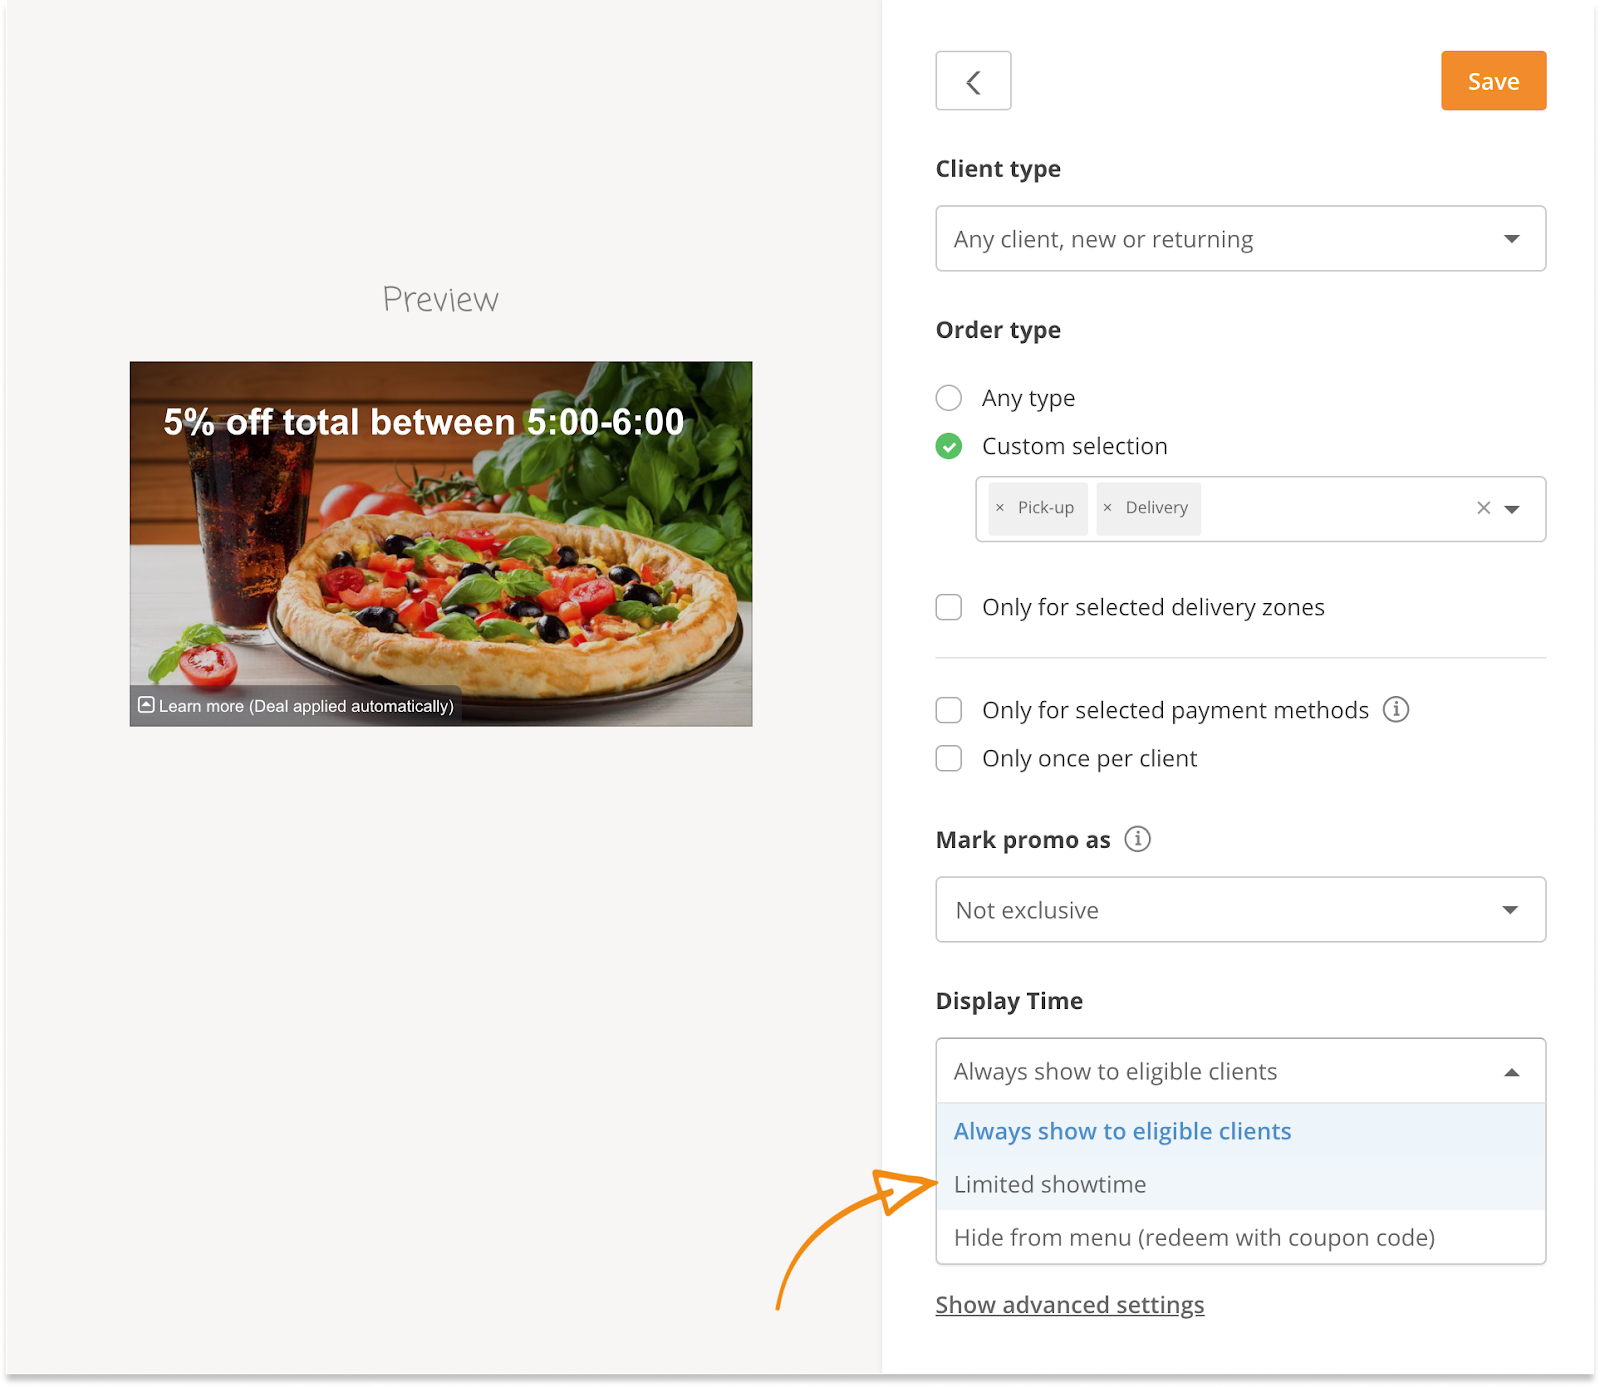Check Only for selected payment methods
1600x1387 pixels.
coord(949,710)
